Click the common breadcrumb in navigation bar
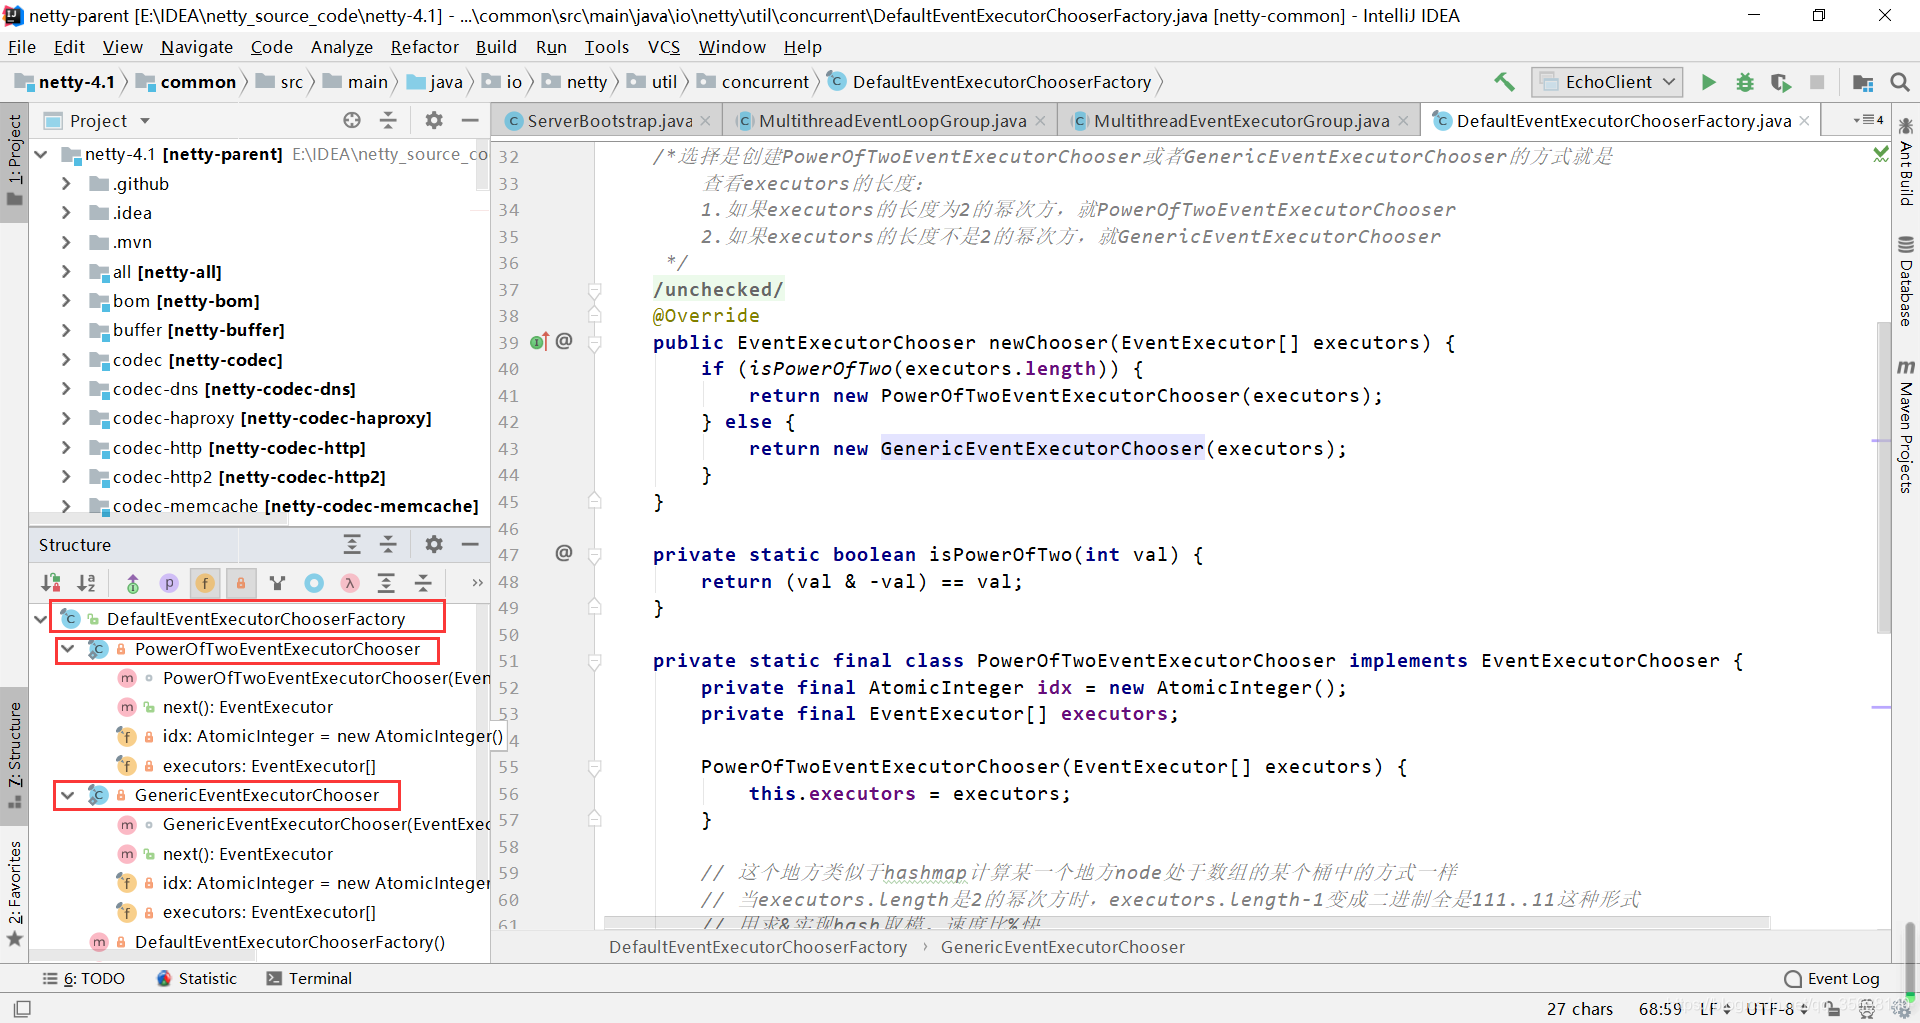Image resolution: width=1920 pixels, height=1023 pixels. [187, 82]
